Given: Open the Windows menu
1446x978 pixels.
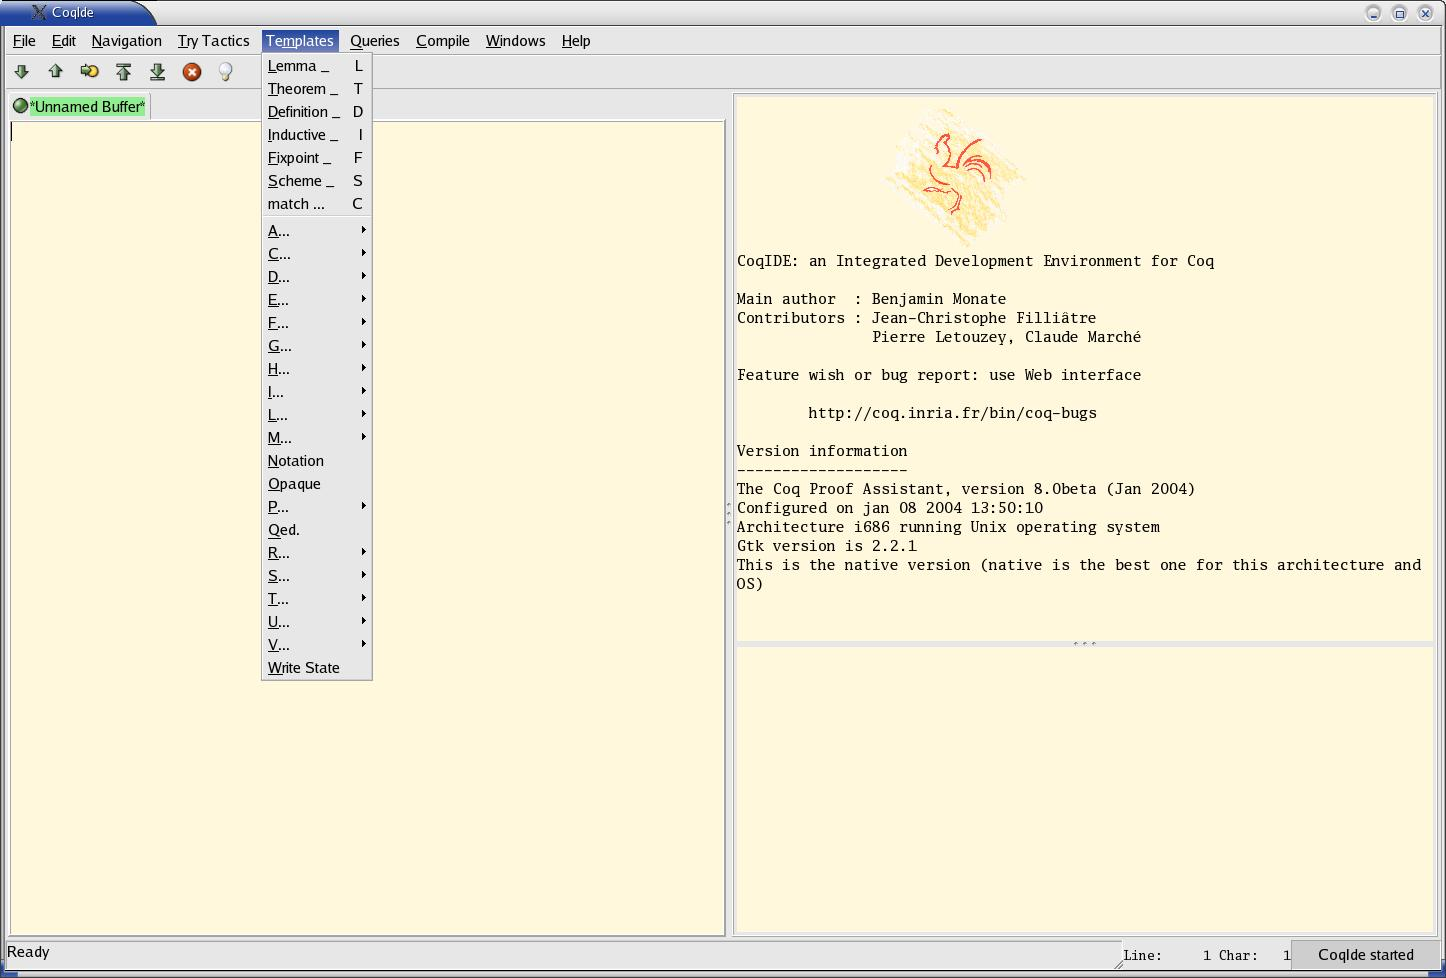Looking at the screenshot, I should [x=515, y=41].
